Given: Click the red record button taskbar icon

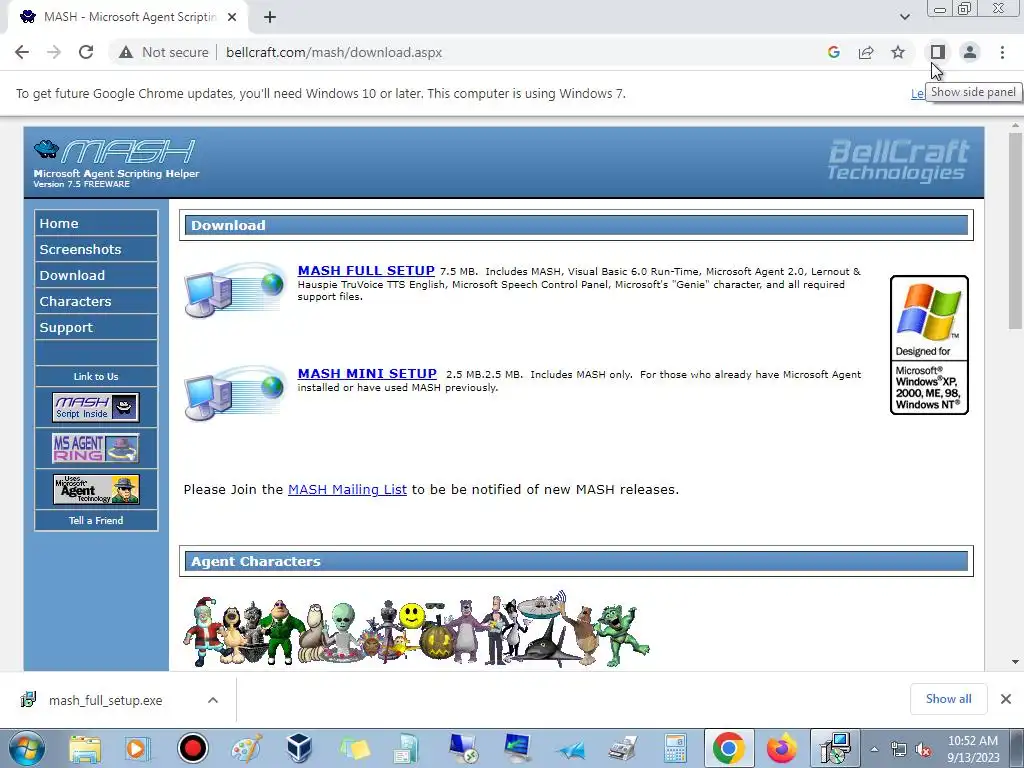Looking at the screenshot, I should coord(193,748).
